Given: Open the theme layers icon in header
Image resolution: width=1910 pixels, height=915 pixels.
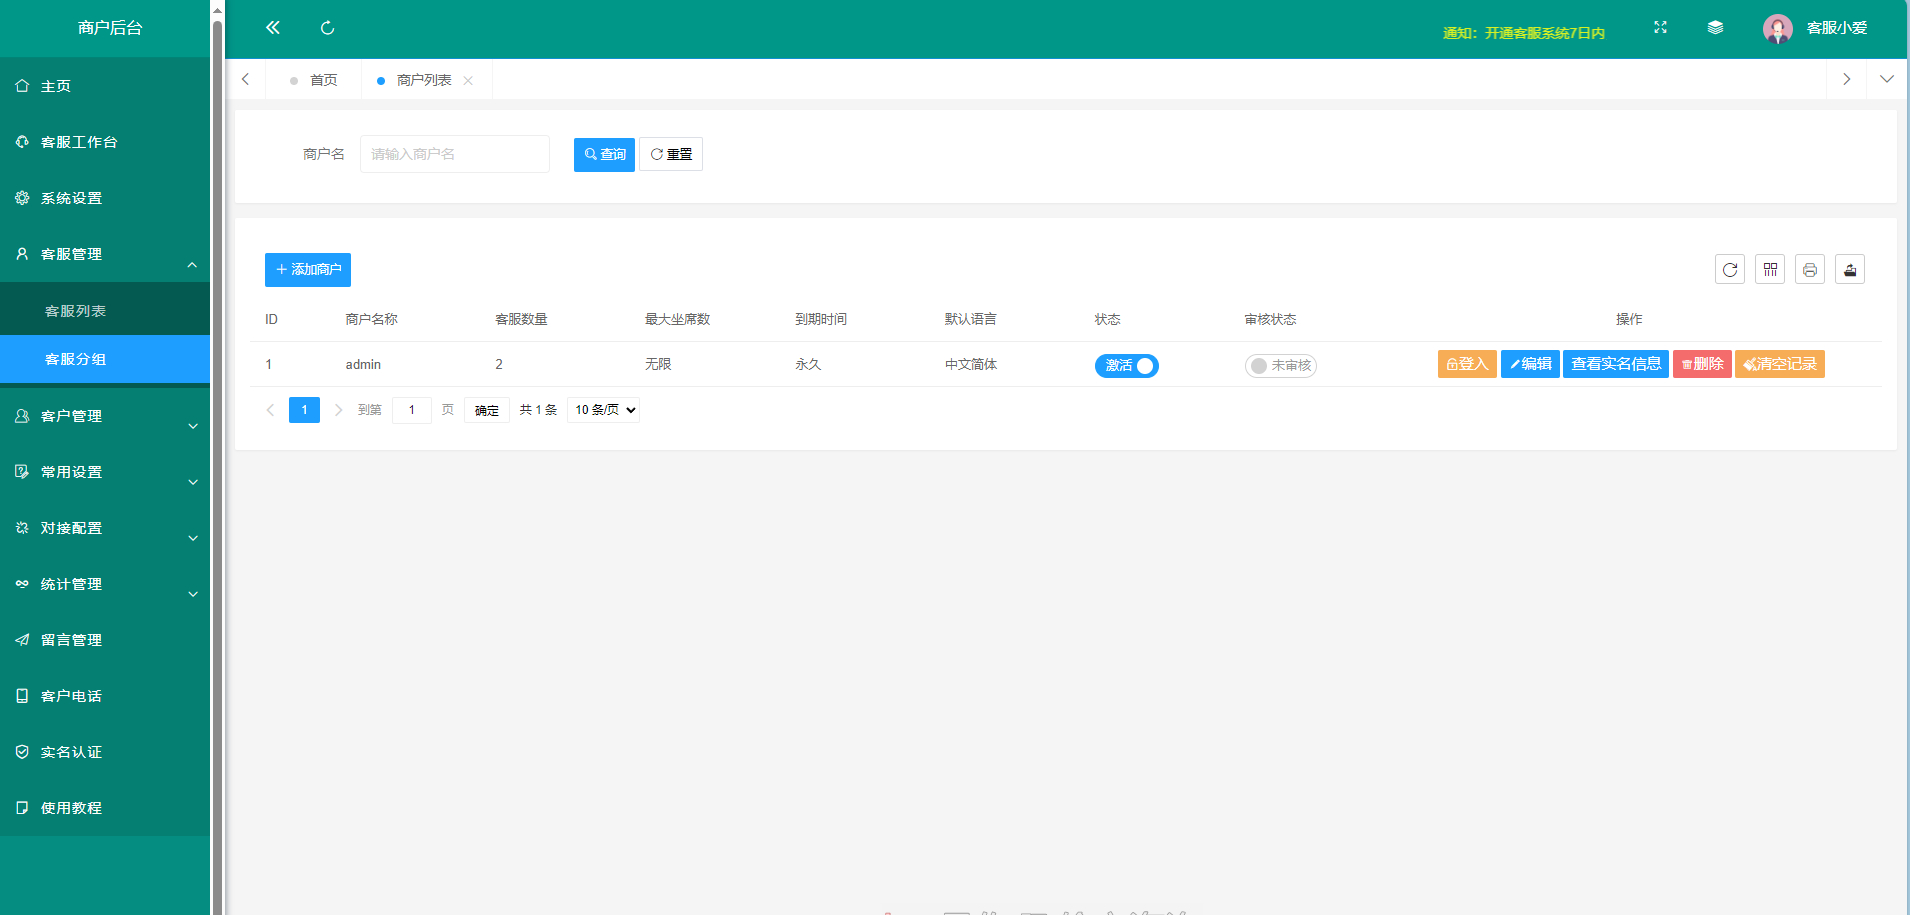Looking at the screenshot, I should click(x=1715, y=28).
